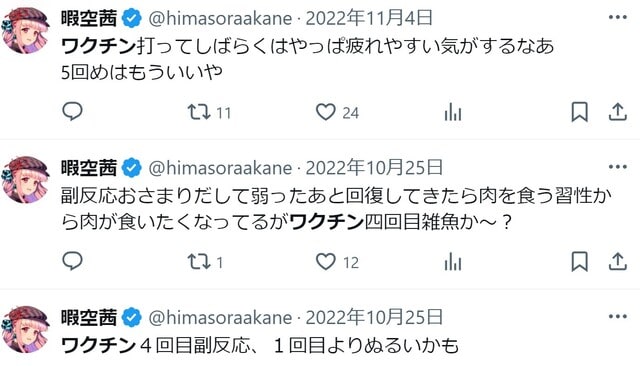The image size is (640, 366).
Task: View analytics of the second tweet
Action: pyautogui.click(x=453, y=262)
